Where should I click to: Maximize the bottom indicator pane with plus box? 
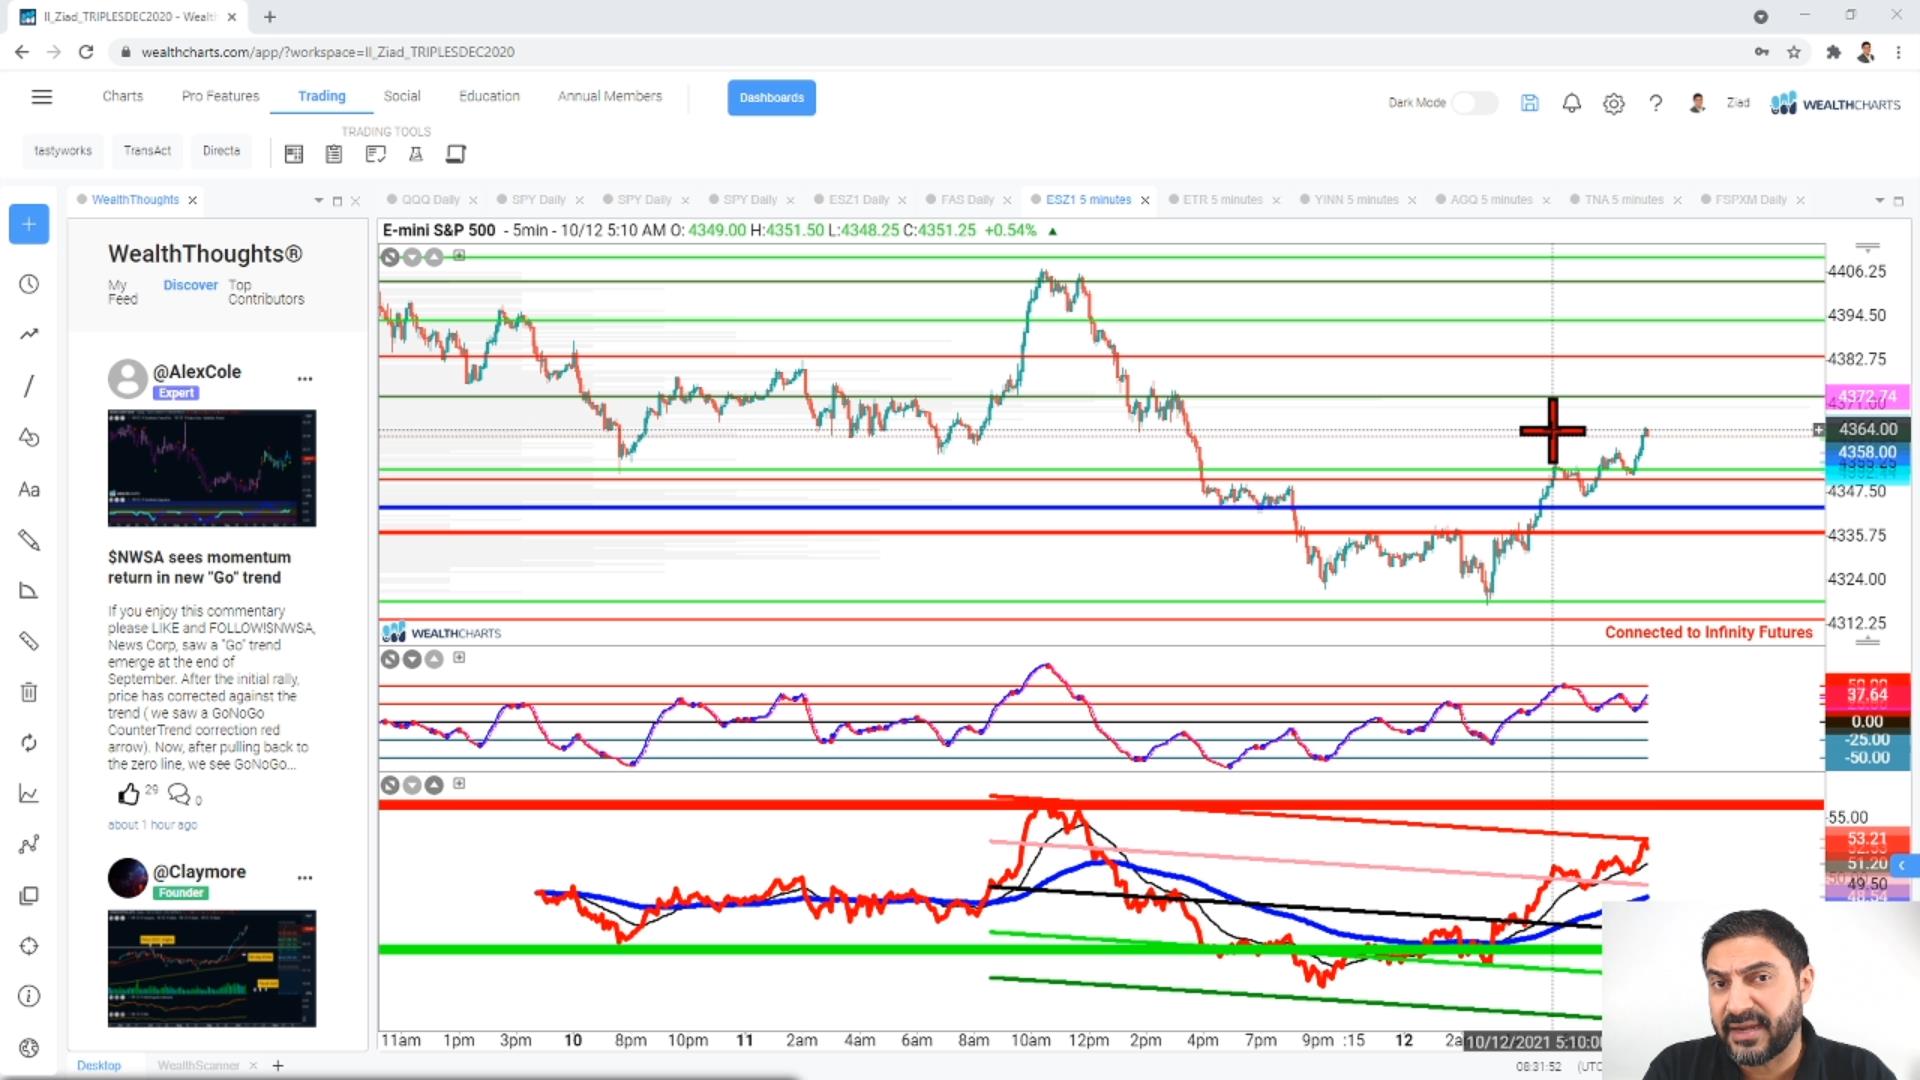[459, 784]
